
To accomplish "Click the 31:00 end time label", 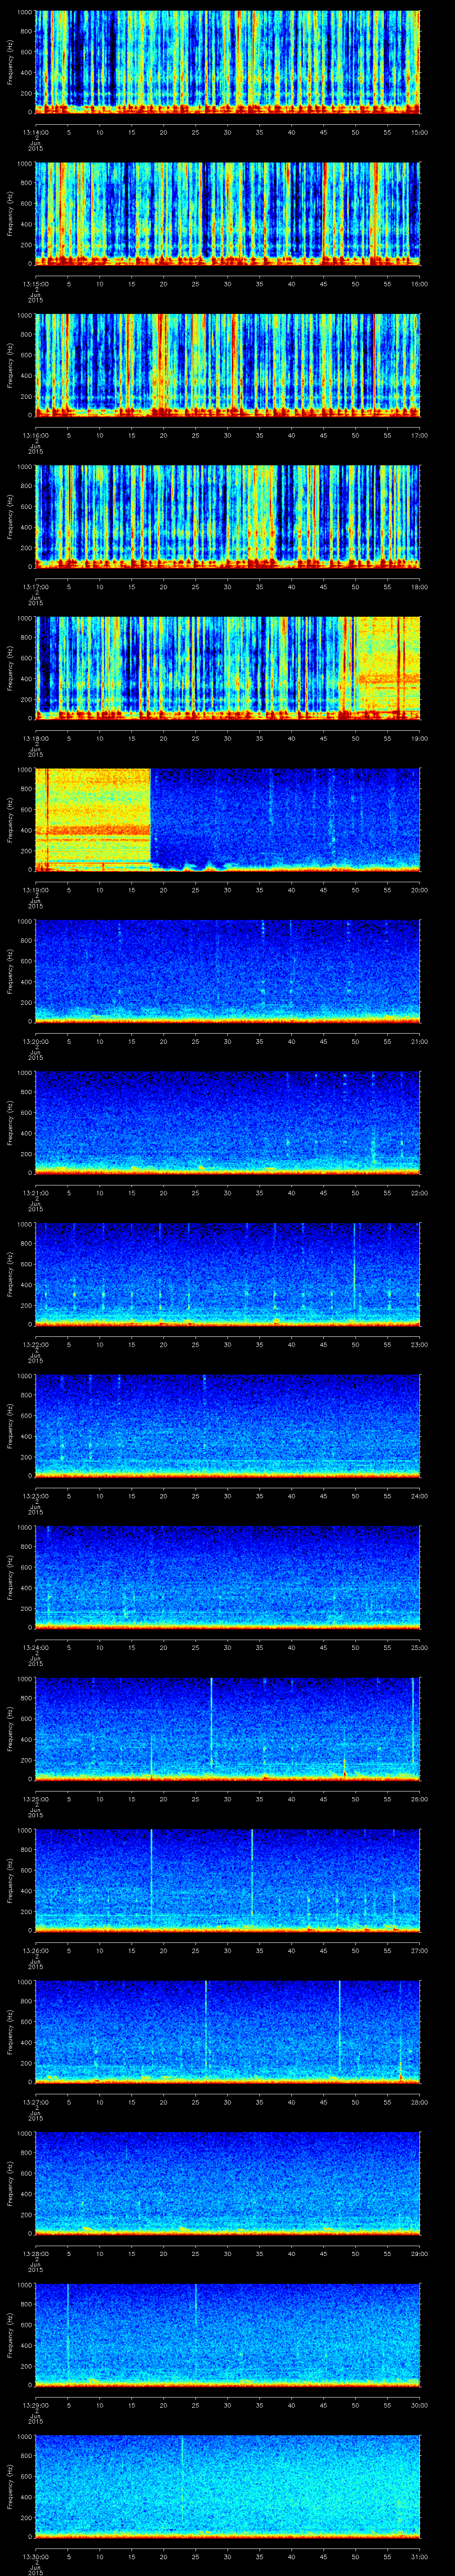I will (x=419, y=2555).
